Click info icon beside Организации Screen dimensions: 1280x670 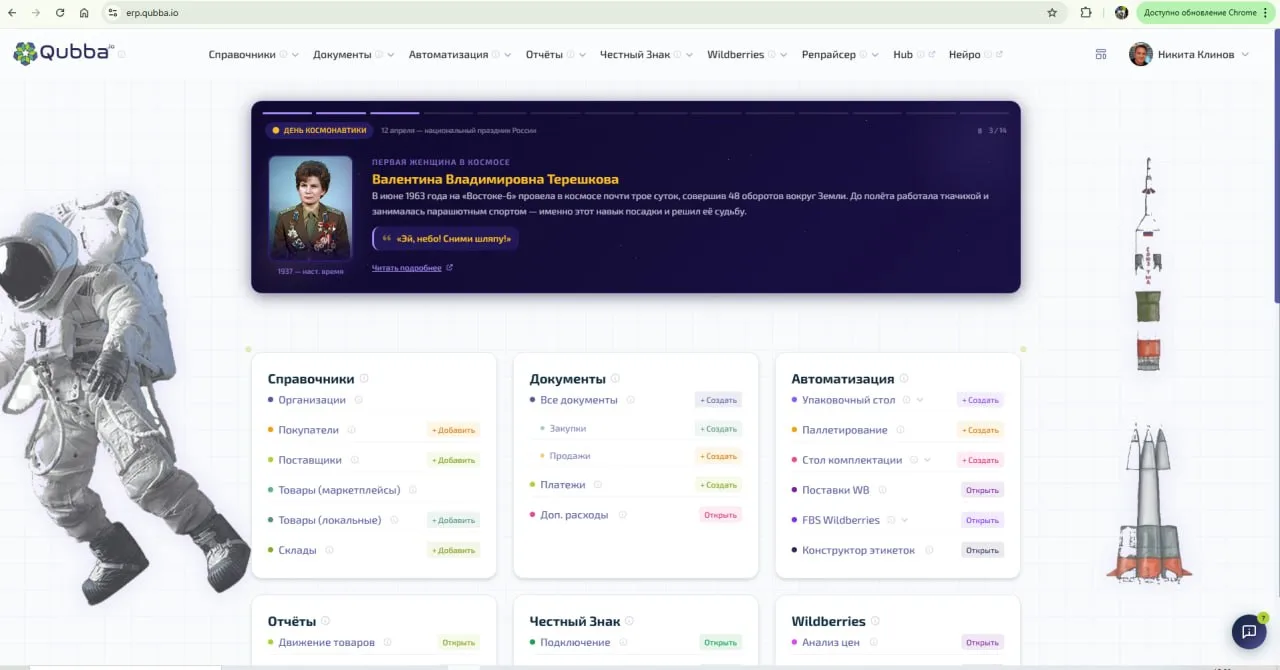359,400
